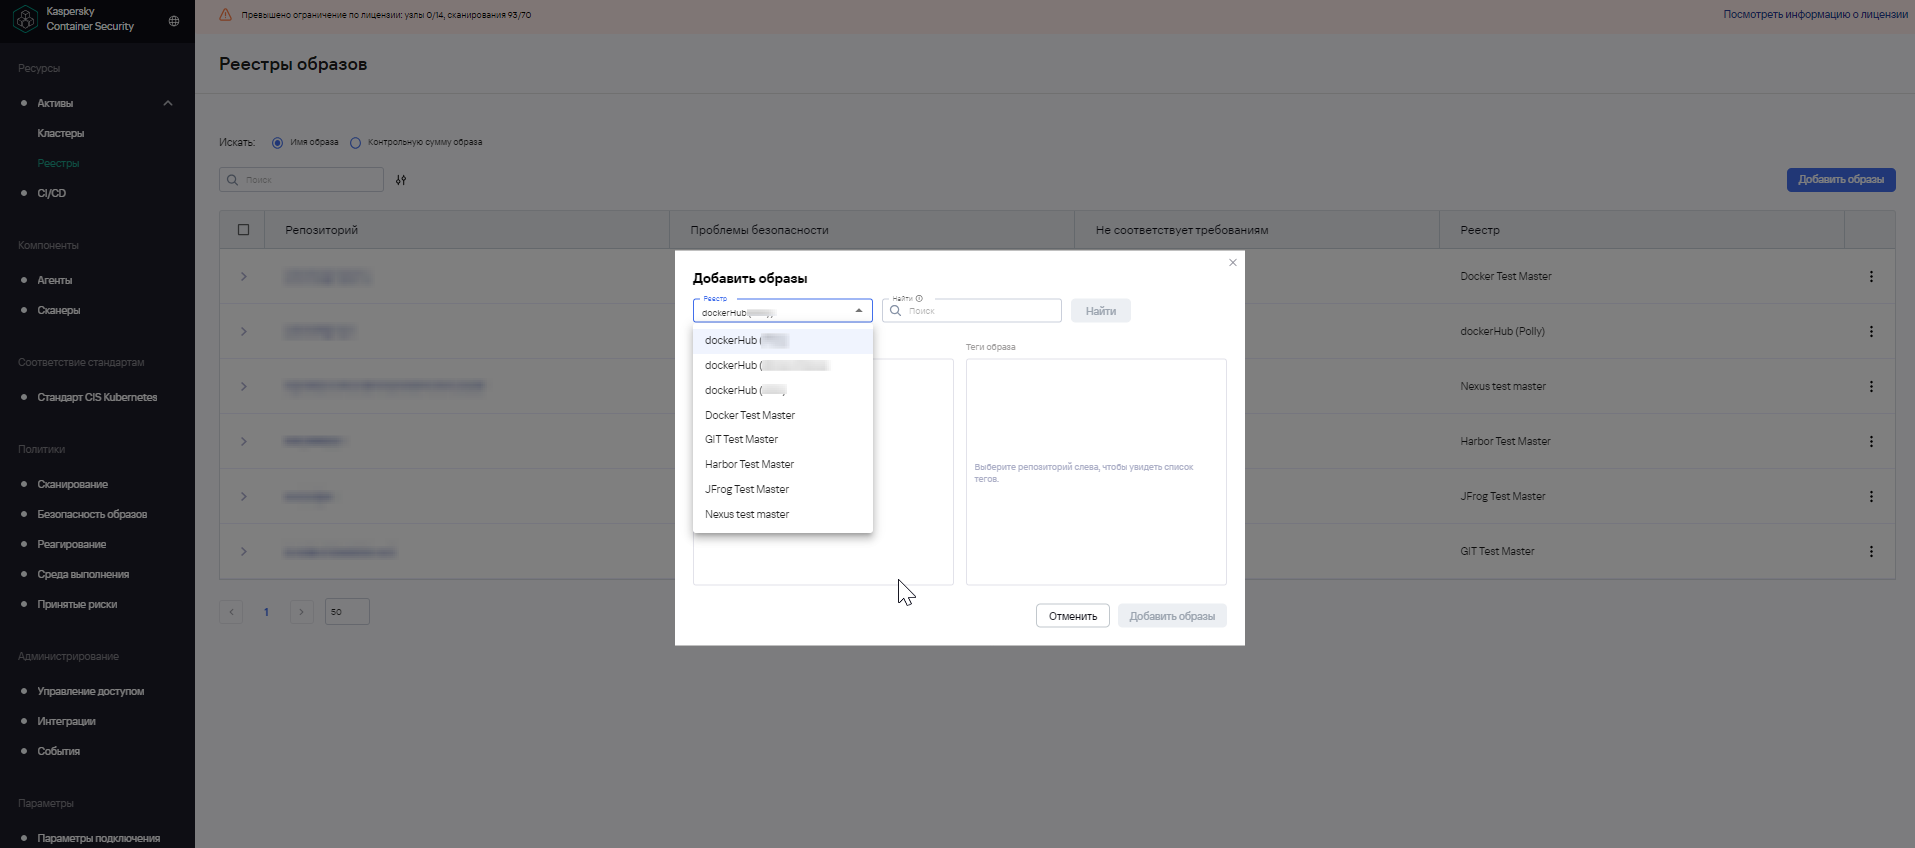This screenshot has width=1915, height=848.
Task: Open actions menu for Docker Test Master row
Action: click(1871, 276)
